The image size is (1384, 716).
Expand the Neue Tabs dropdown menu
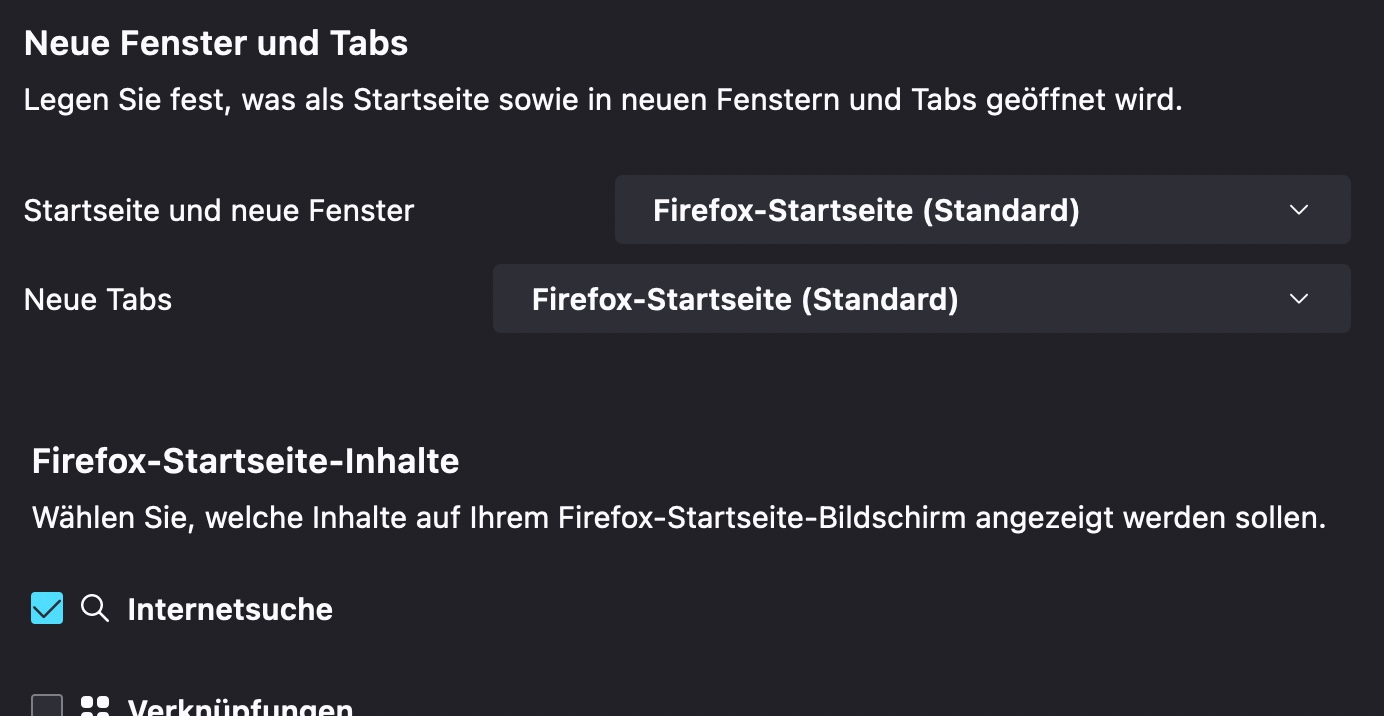point(921,299)
